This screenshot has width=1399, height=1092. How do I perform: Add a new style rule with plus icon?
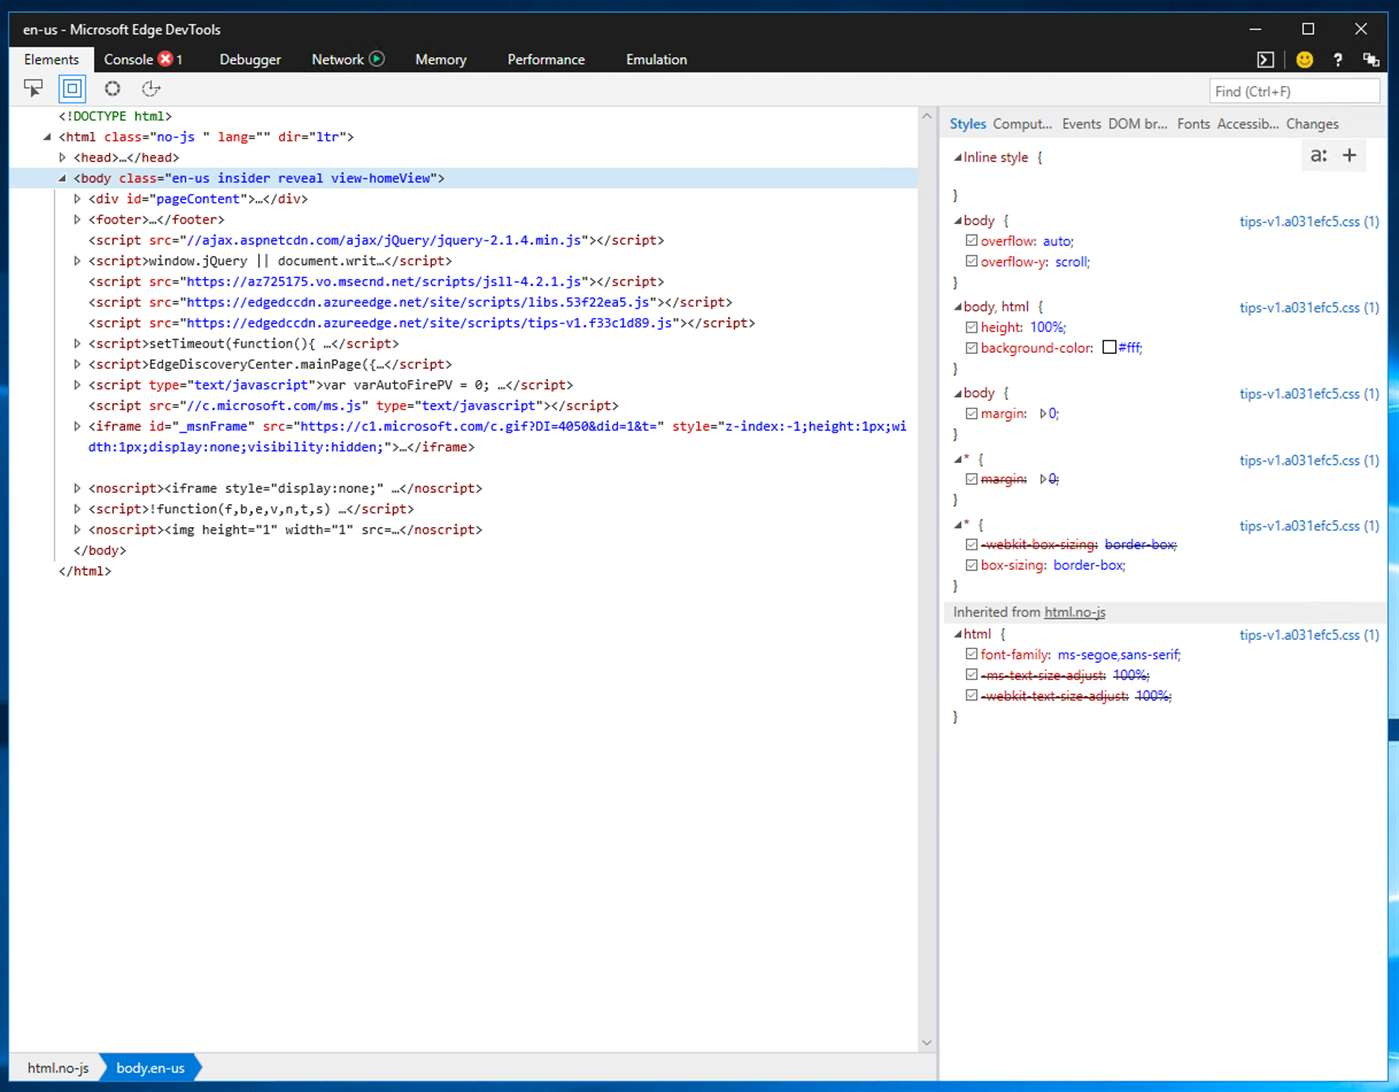tap(1349, 155)
